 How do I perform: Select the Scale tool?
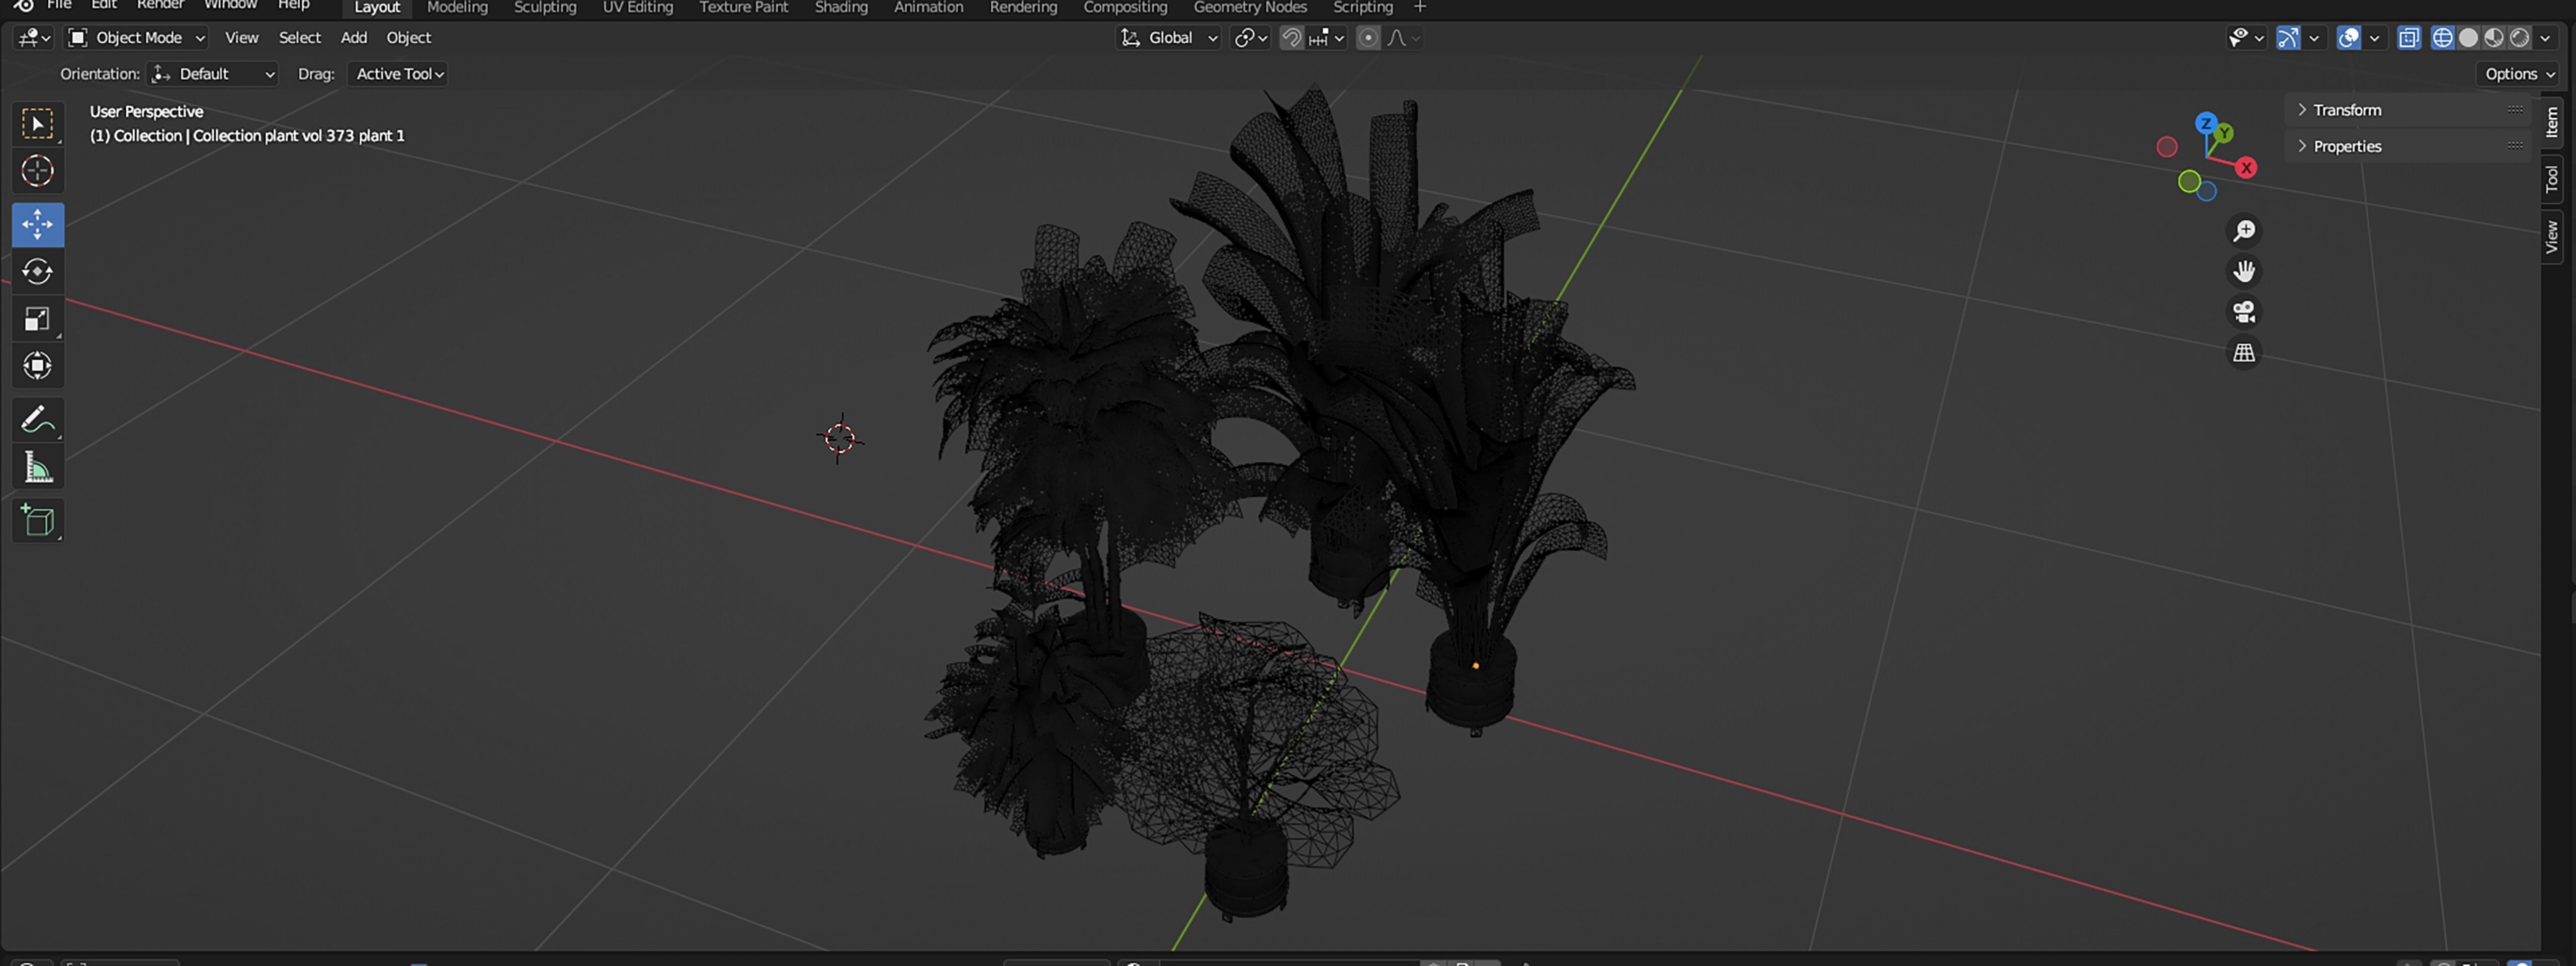[x=38, y=319]
